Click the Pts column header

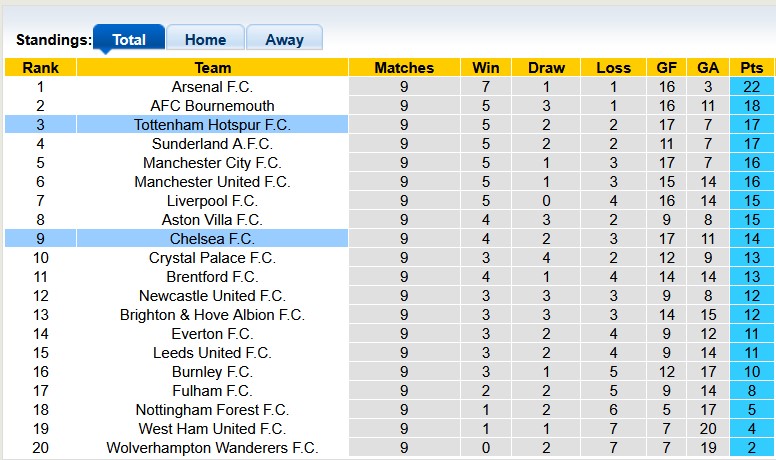point(751,68)
